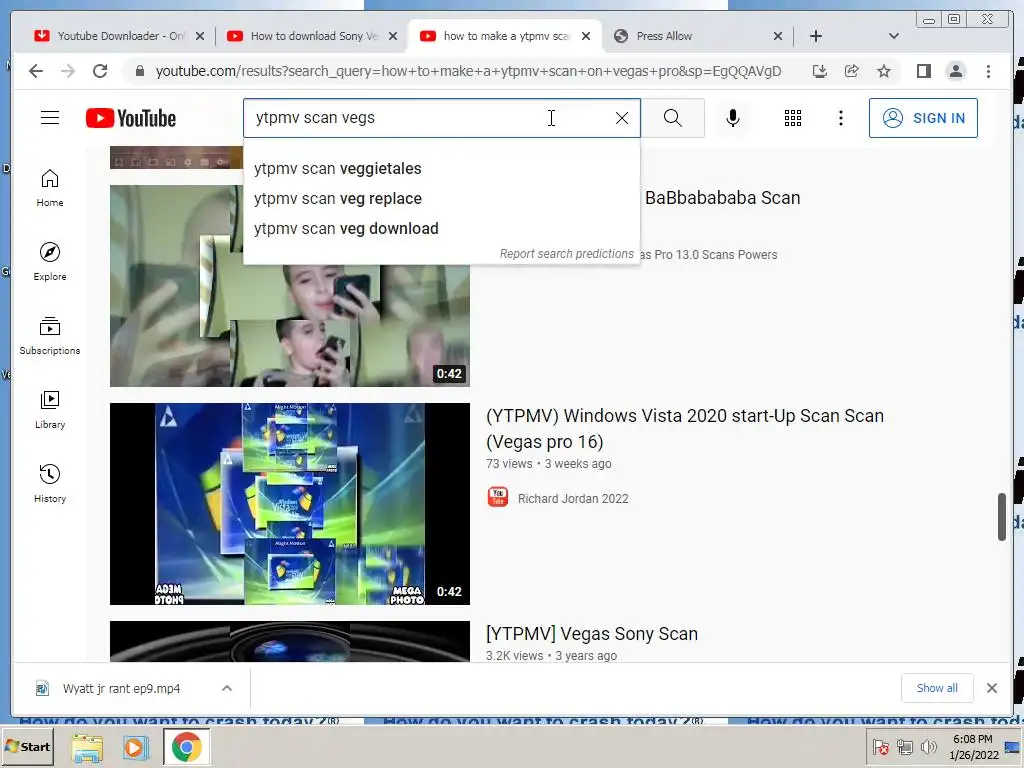The image size is (1024, 768).
Task: Click the volume speaker tray icon
Action: tap(928, 746)
